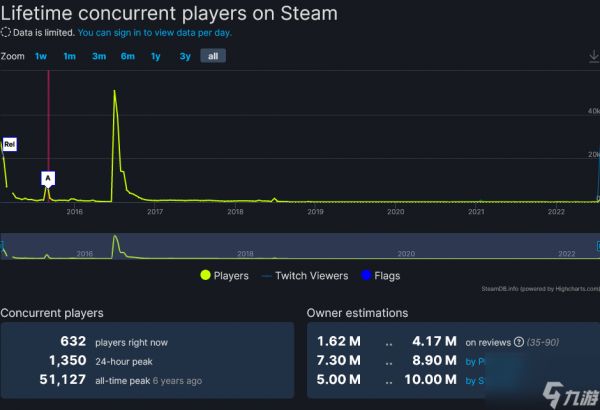The image size is (600, 410).
Task: Click the SteamDB.info Highcharts credit link
Action: click(x=540, y=289)
